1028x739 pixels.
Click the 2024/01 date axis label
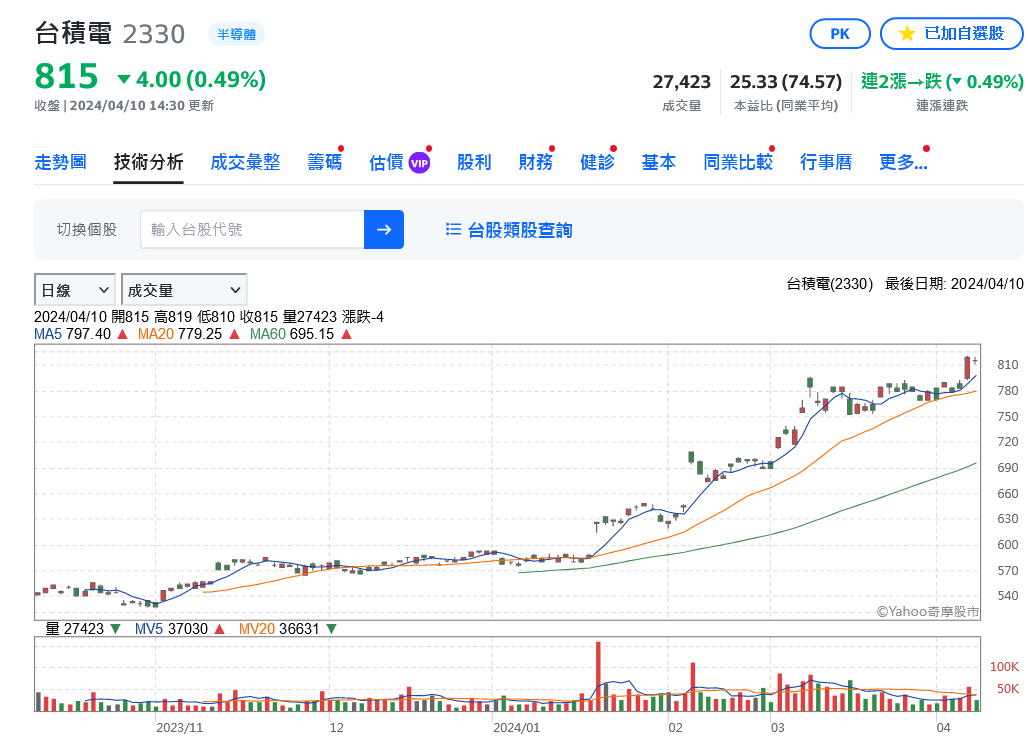(517, 727)
